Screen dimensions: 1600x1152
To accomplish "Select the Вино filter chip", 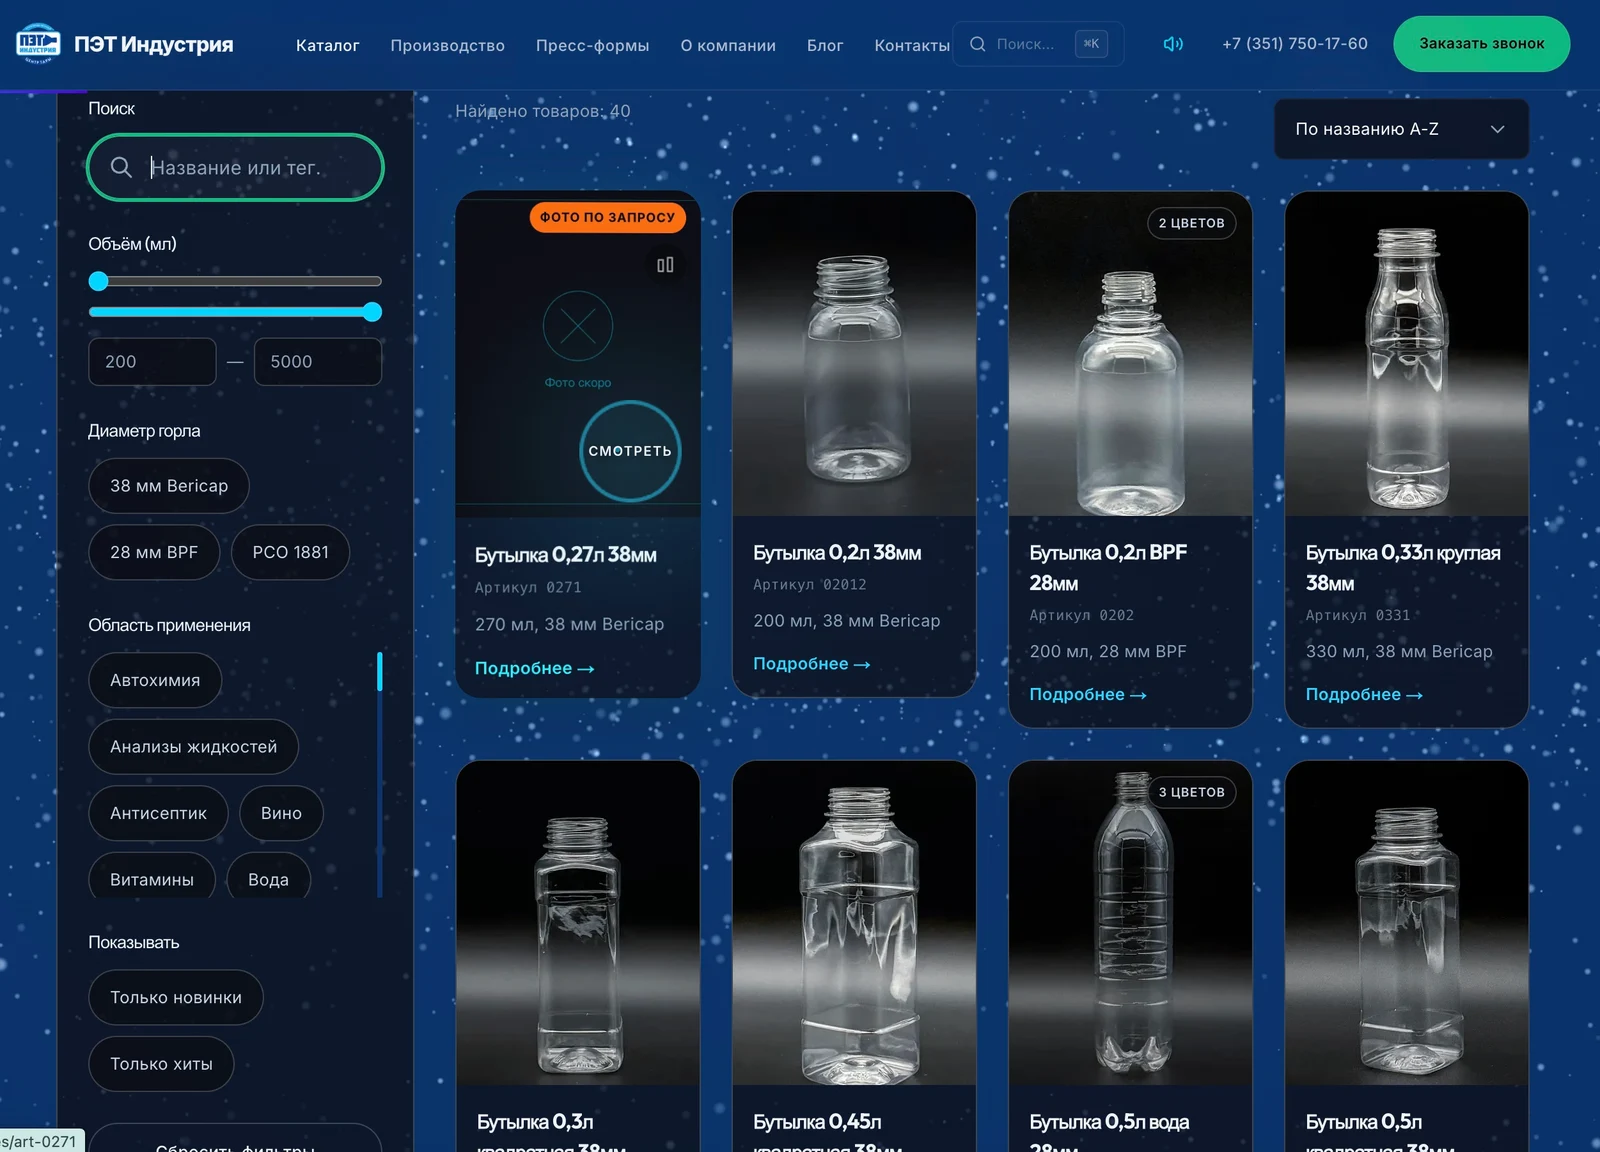I will coord(281,813).
